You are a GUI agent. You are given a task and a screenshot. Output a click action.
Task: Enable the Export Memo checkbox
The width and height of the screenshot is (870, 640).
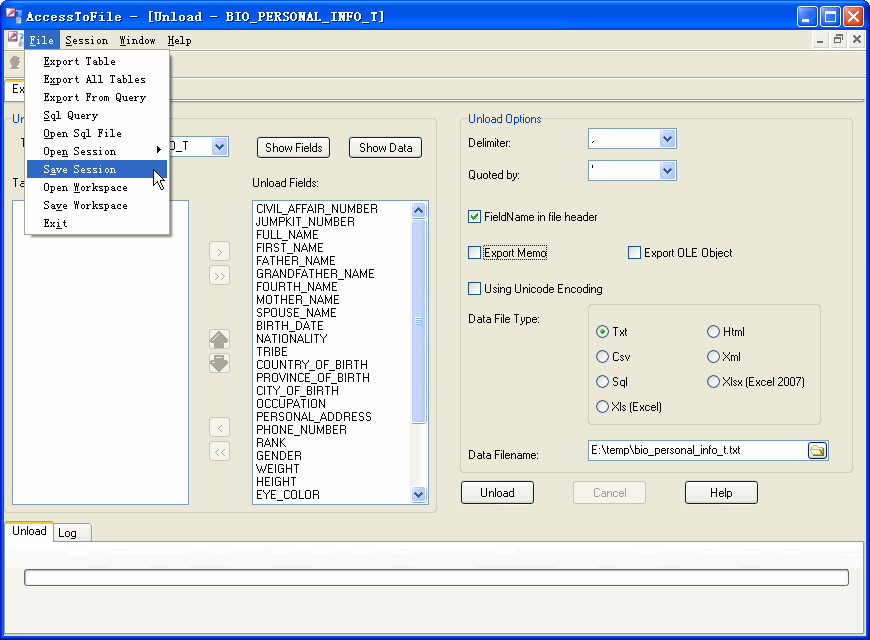pyautogui.click(x=474, y=253)
